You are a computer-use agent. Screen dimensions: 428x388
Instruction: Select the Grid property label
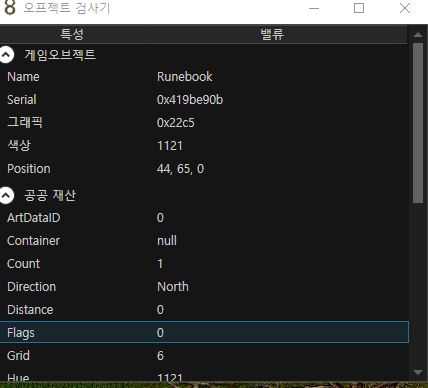18,356
